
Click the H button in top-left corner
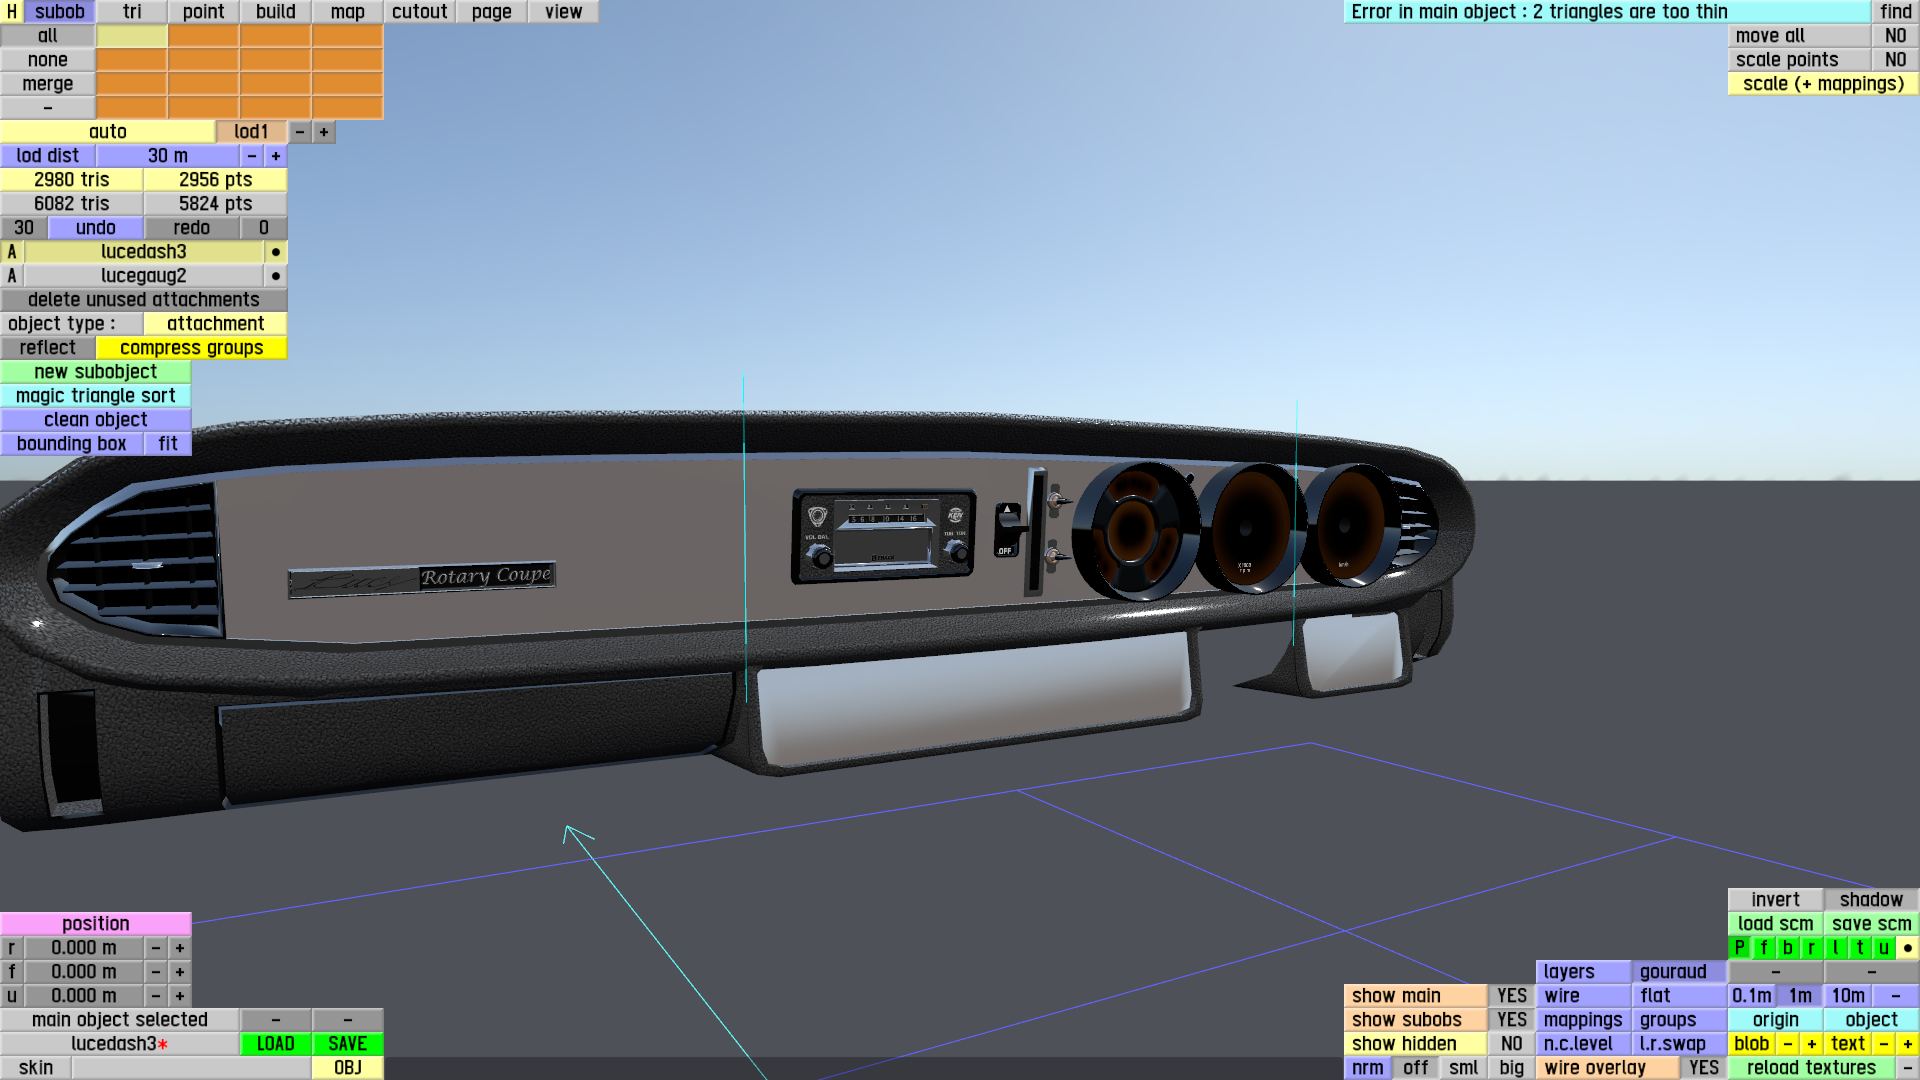tap(12, 12)
